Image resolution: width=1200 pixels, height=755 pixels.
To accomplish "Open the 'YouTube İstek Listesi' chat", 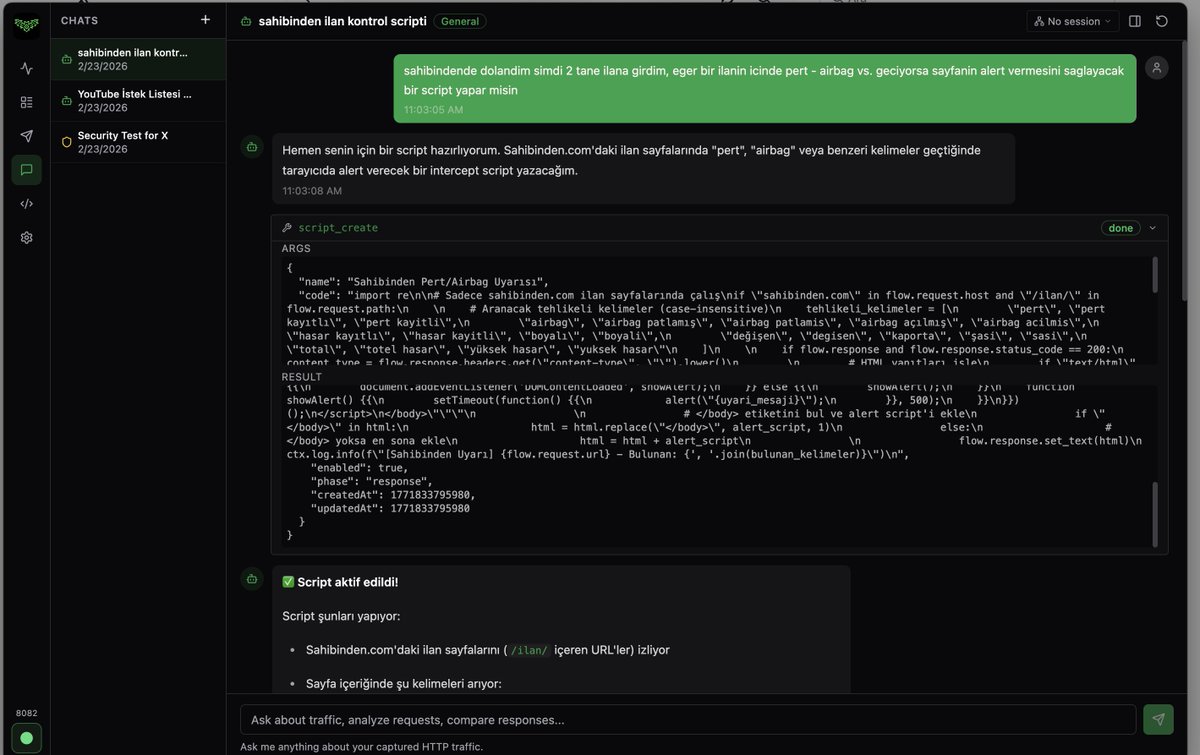I will (138, 101).
